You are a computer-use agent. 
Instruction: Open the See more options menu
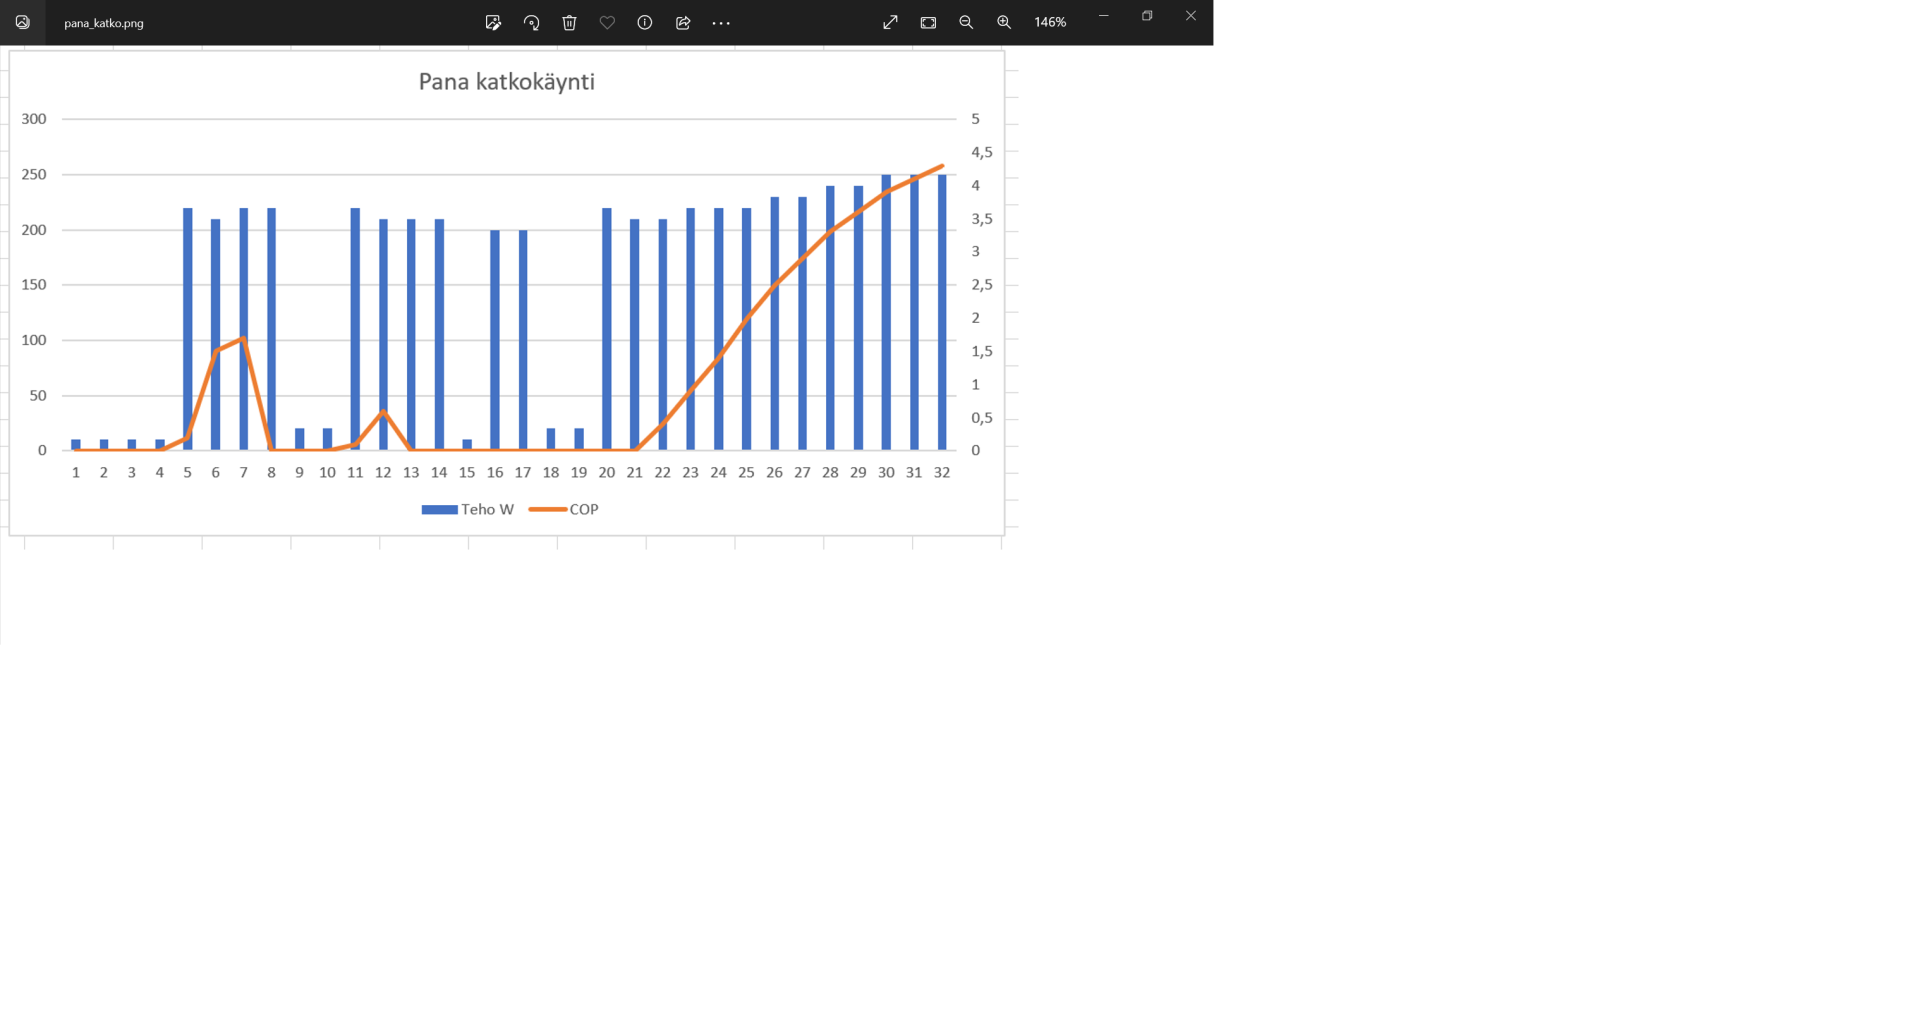pyautogui.click(x=721, y=23)
